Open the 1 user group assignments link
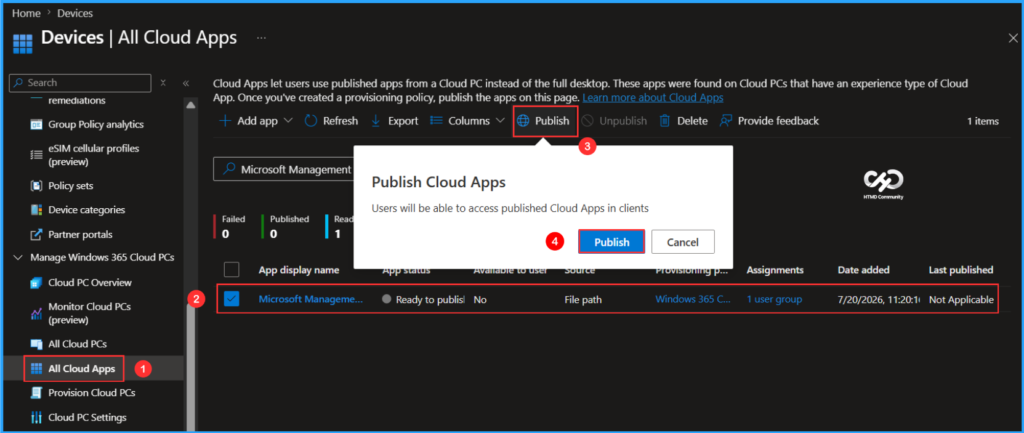1024x433 pixels. pos(775,299)
